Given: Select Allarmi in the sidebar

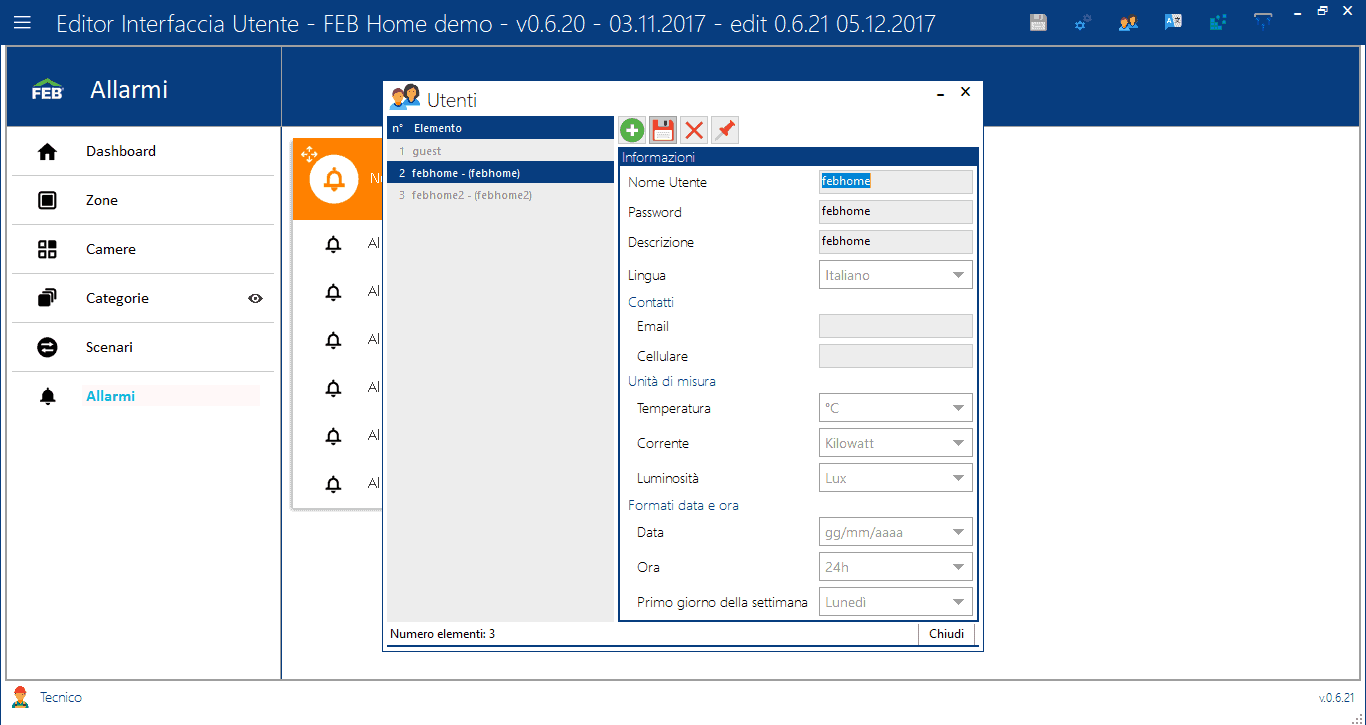Looking at the screenshot, I should point(143,397).
